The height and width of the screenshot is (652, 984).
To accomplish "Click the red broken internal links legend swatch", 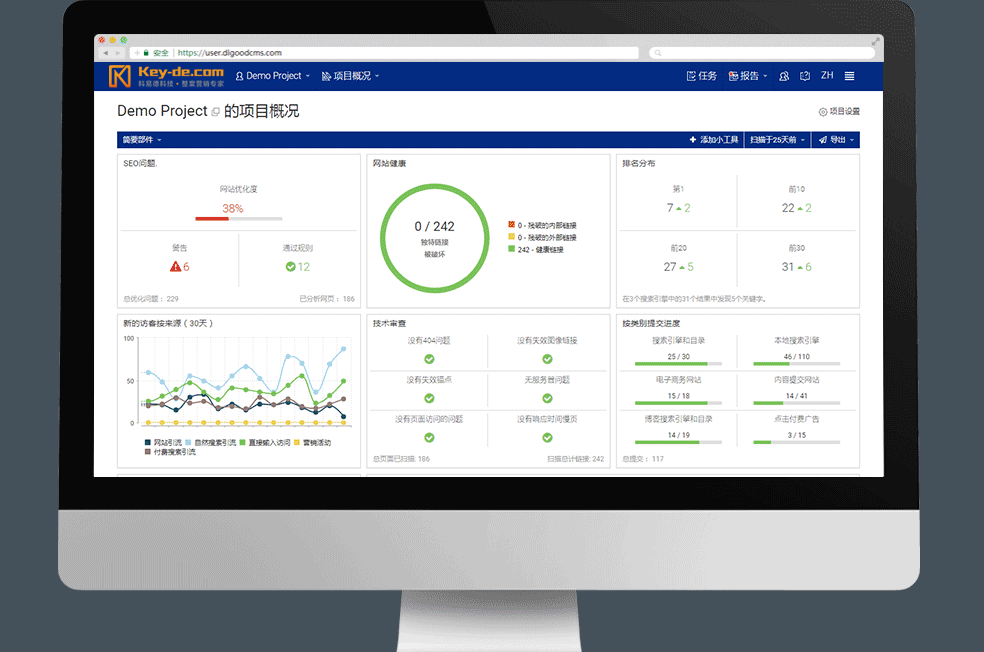I will [511, 225].
